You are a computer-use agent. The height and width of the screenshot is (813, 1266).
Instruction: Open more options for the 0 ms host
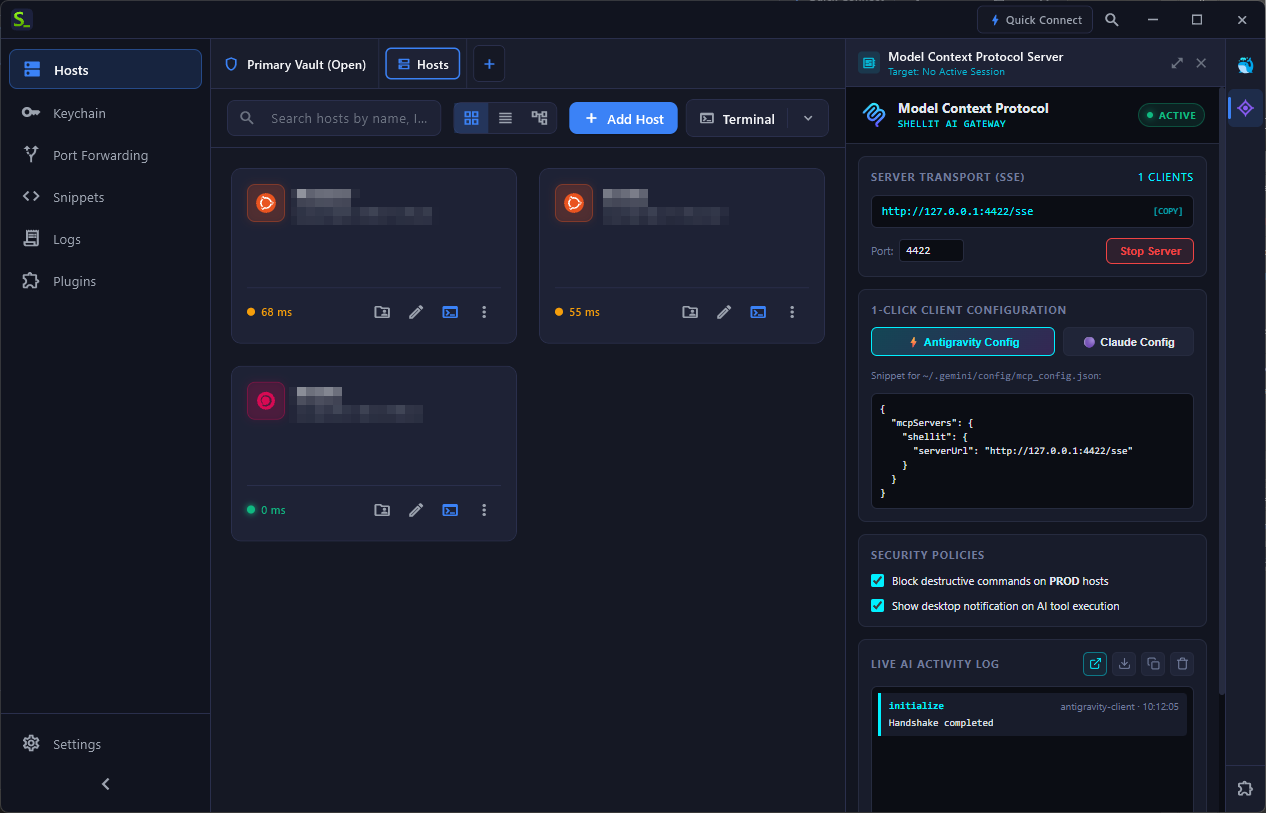click(484, 510)
